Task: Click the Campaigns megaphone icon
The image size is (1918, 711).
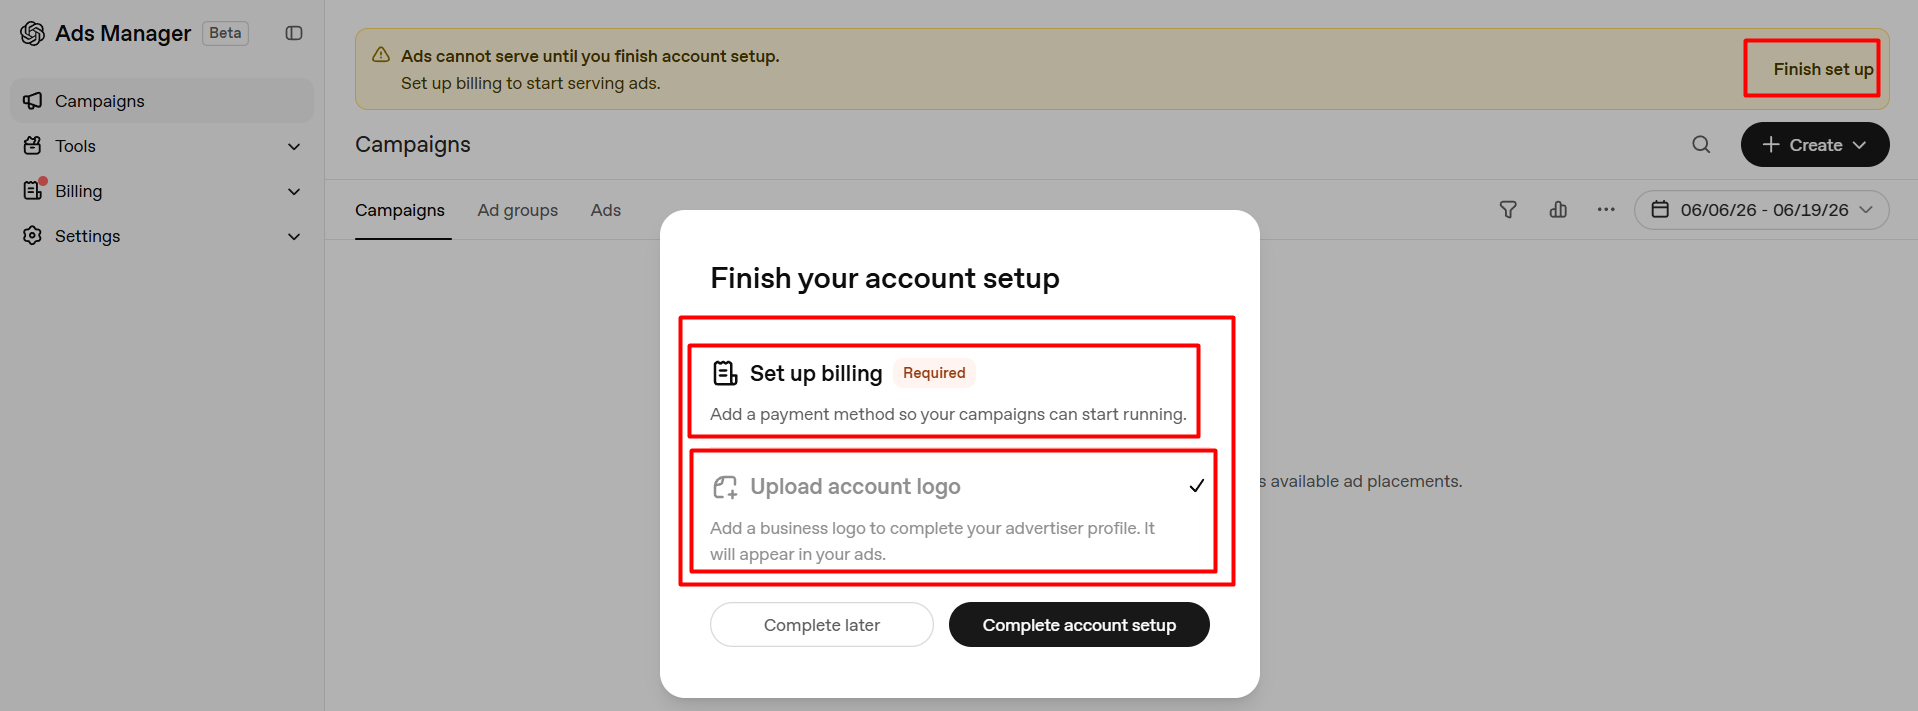Action: tap(33, 101)
